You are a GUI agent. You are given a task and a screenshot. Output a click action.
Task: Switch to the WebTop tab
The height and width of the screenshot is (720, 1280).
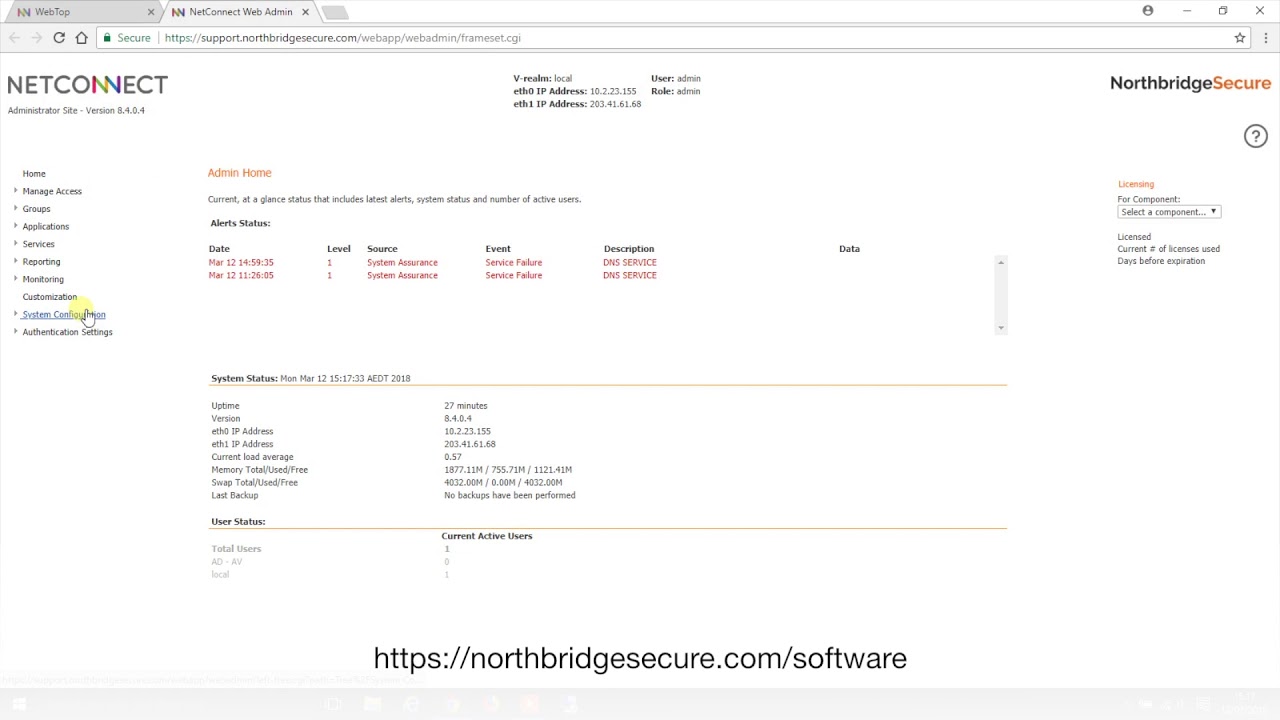click(x=82, y=12)
